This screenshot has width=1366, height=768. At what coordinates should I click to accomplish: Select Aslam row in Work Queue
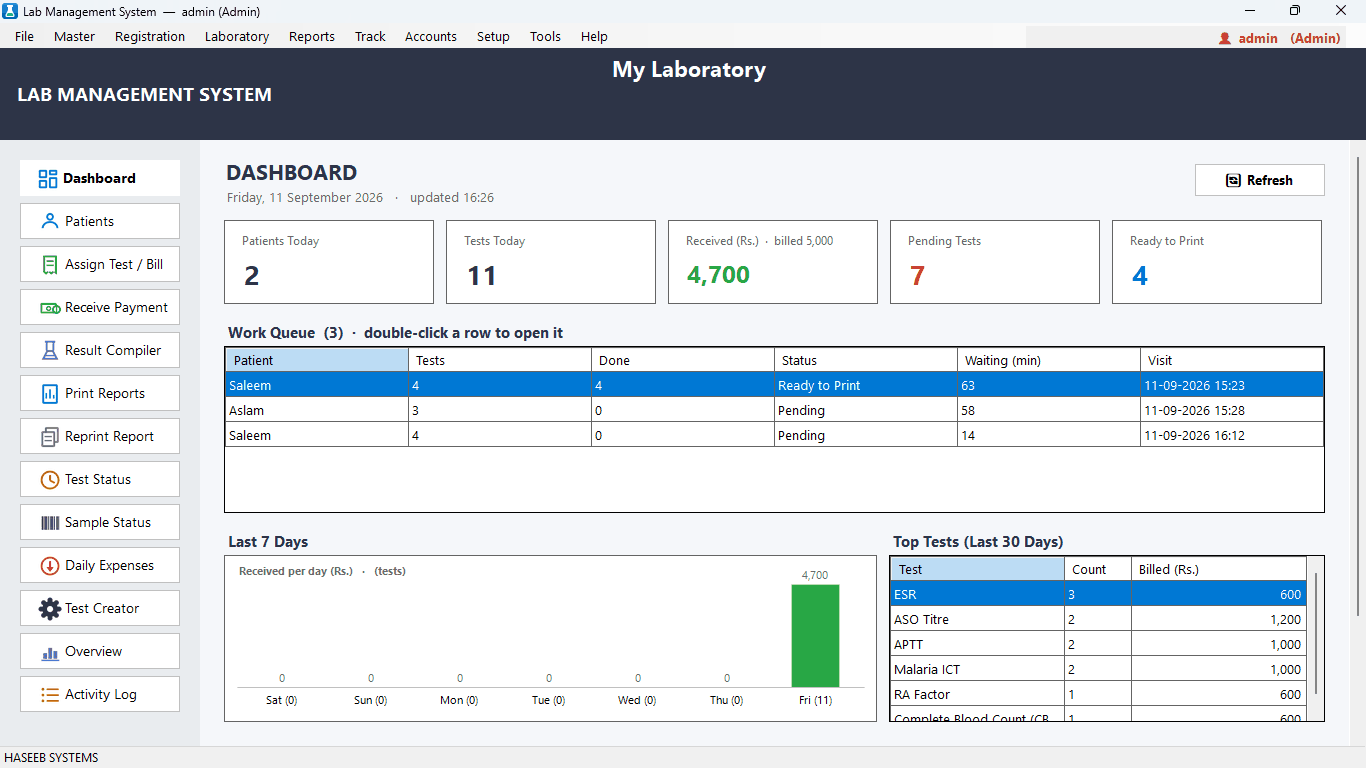coord(774,410)
